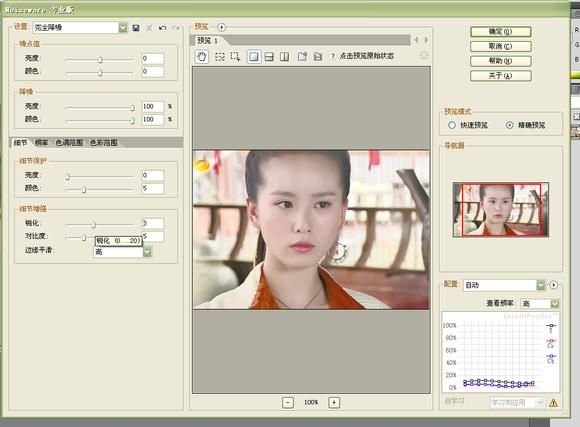580x427 pixels.
Task: Expand the 预览 options arrow menu
Action: pyautogui.click(x=221, y=27)
